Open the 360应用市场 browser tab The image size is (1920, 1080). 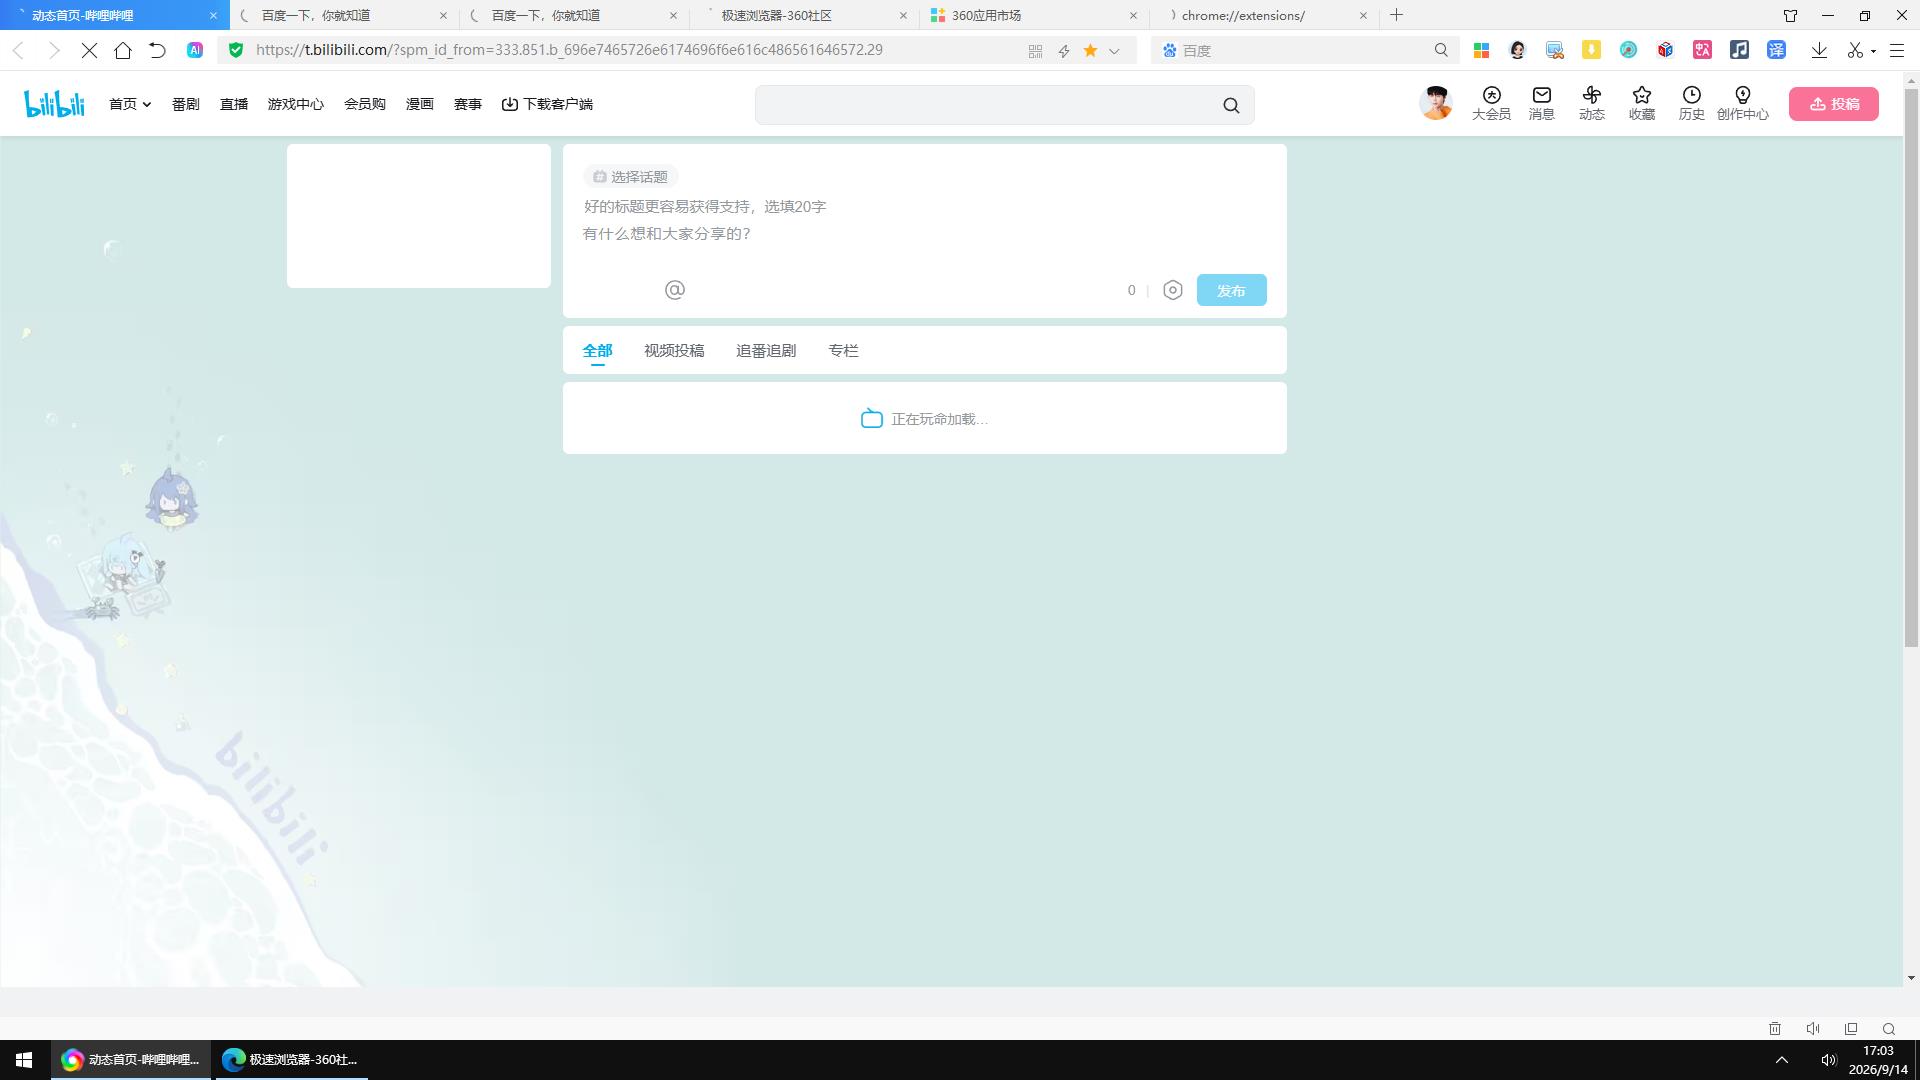coord(1035,15)
